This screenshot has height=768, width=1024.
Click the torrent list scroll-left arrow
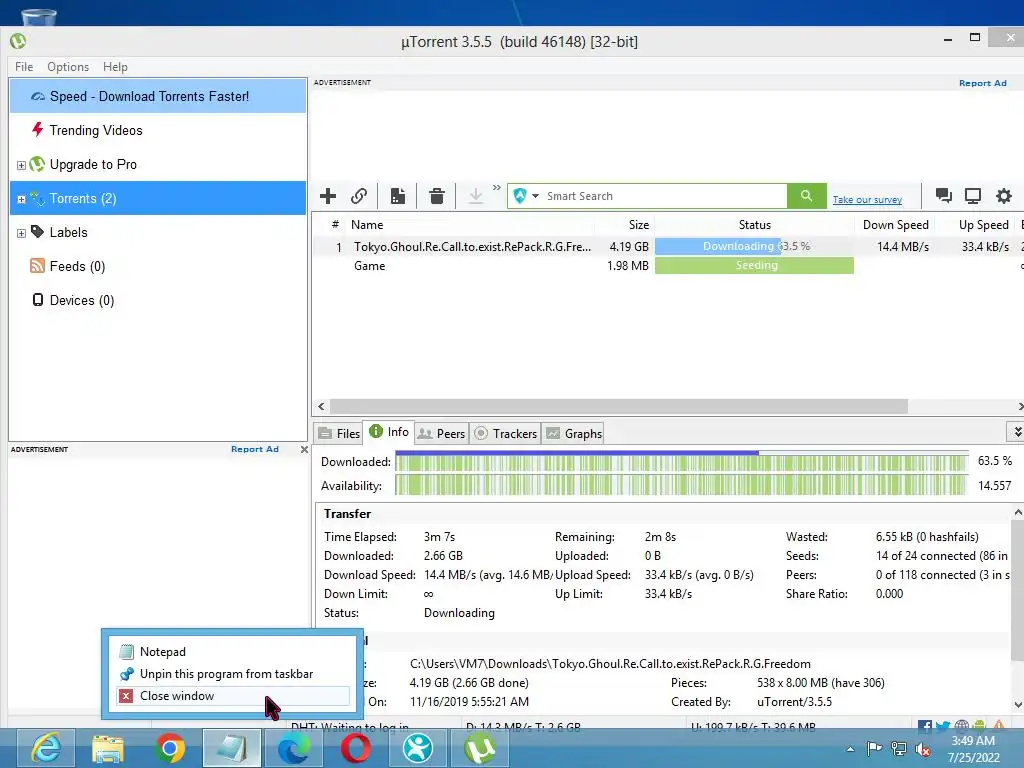click(x=321, y=406)
